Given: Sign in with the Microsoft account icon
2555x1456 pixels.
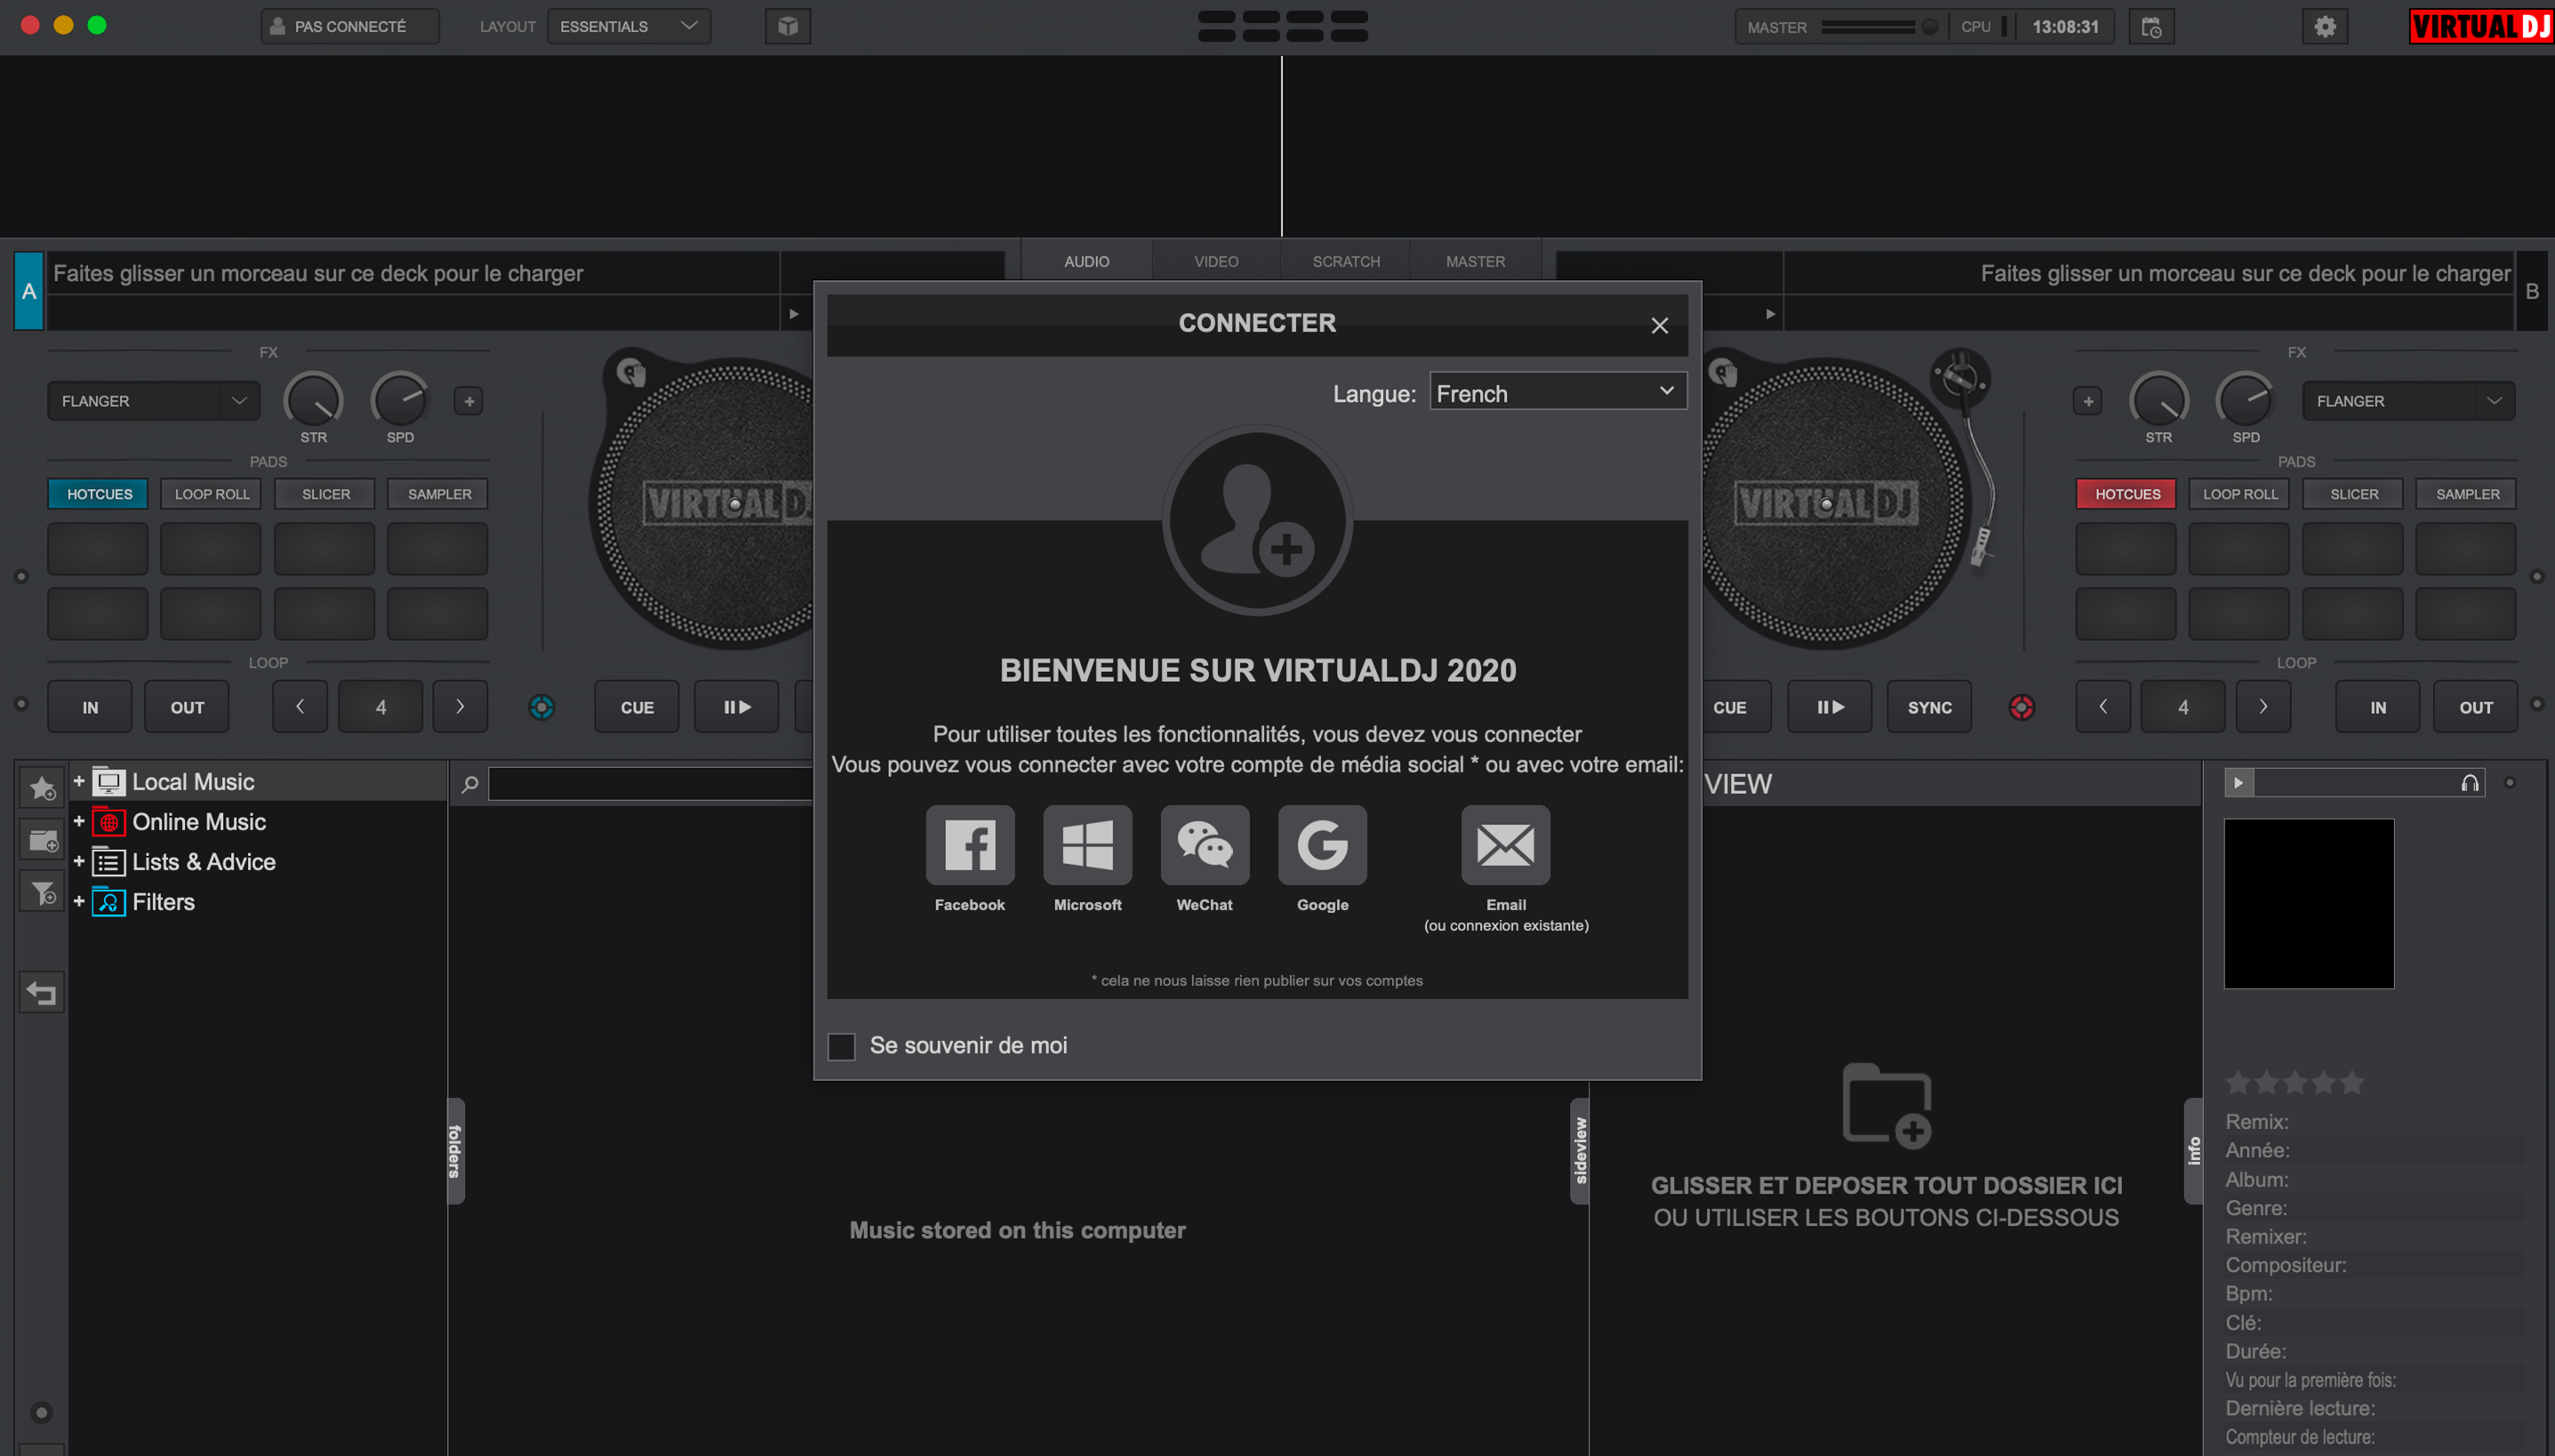Looking at the screenshot, I should coord(1087,845).
